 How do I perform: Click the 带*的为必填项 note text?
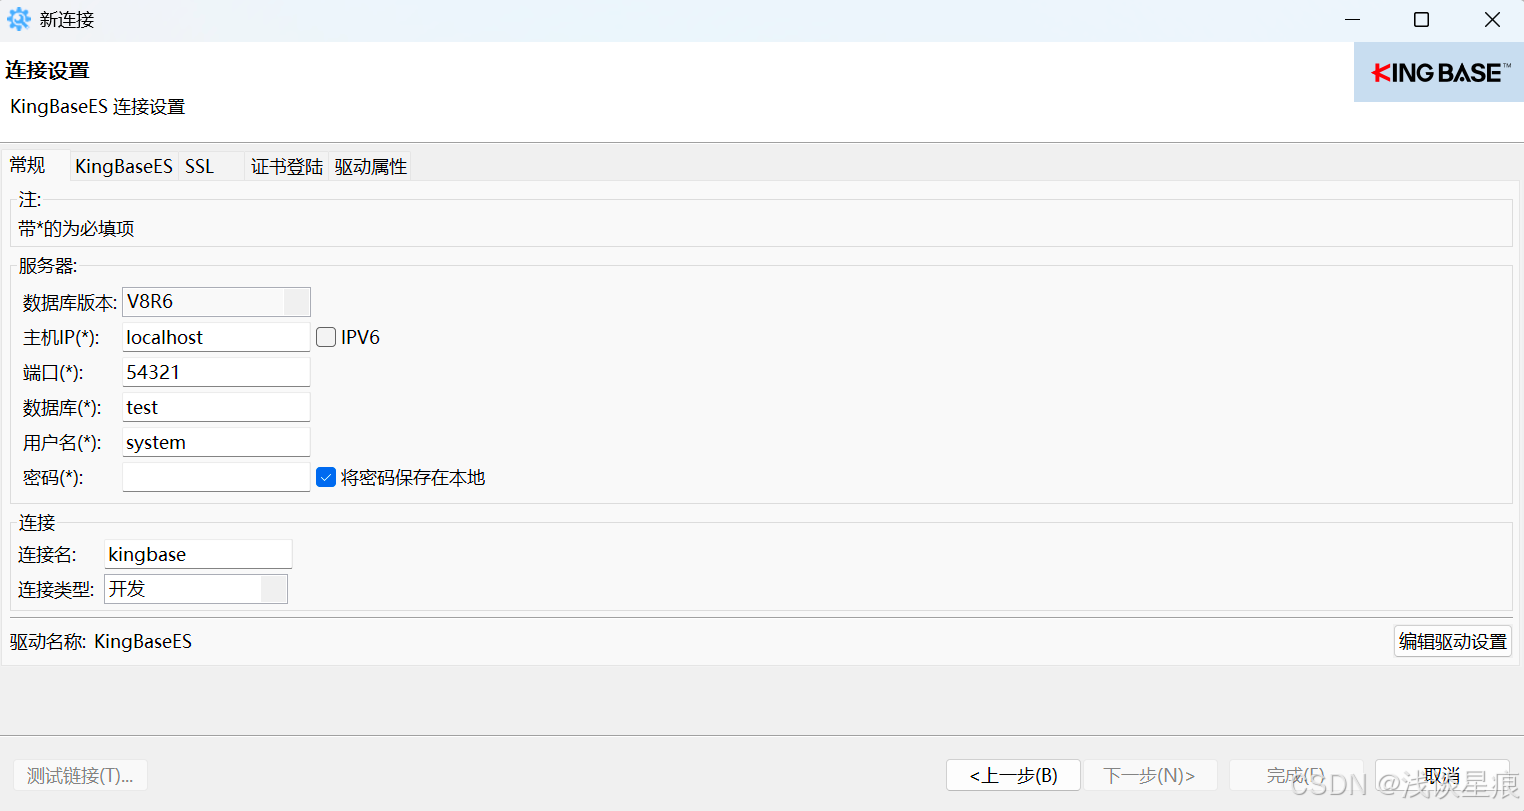(x=76, y=228)
